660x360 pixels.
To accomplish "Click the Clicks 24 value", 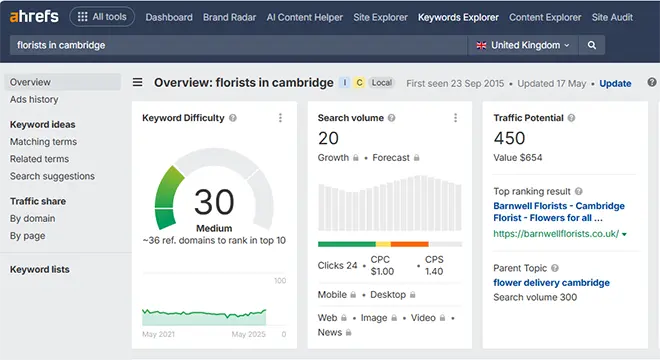I will (337, 266).
